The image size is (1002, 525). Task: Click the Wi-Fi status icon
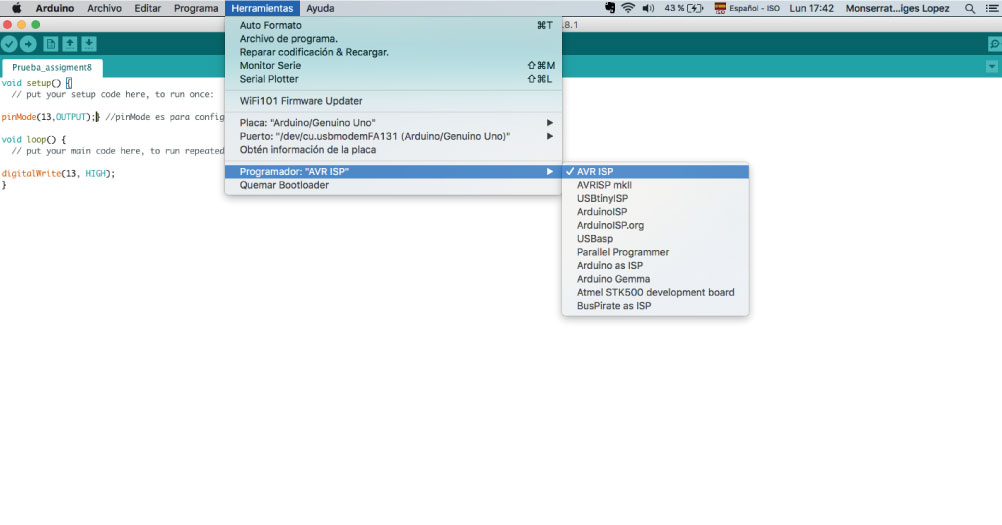pyautogui.click(x=628, y=8)
